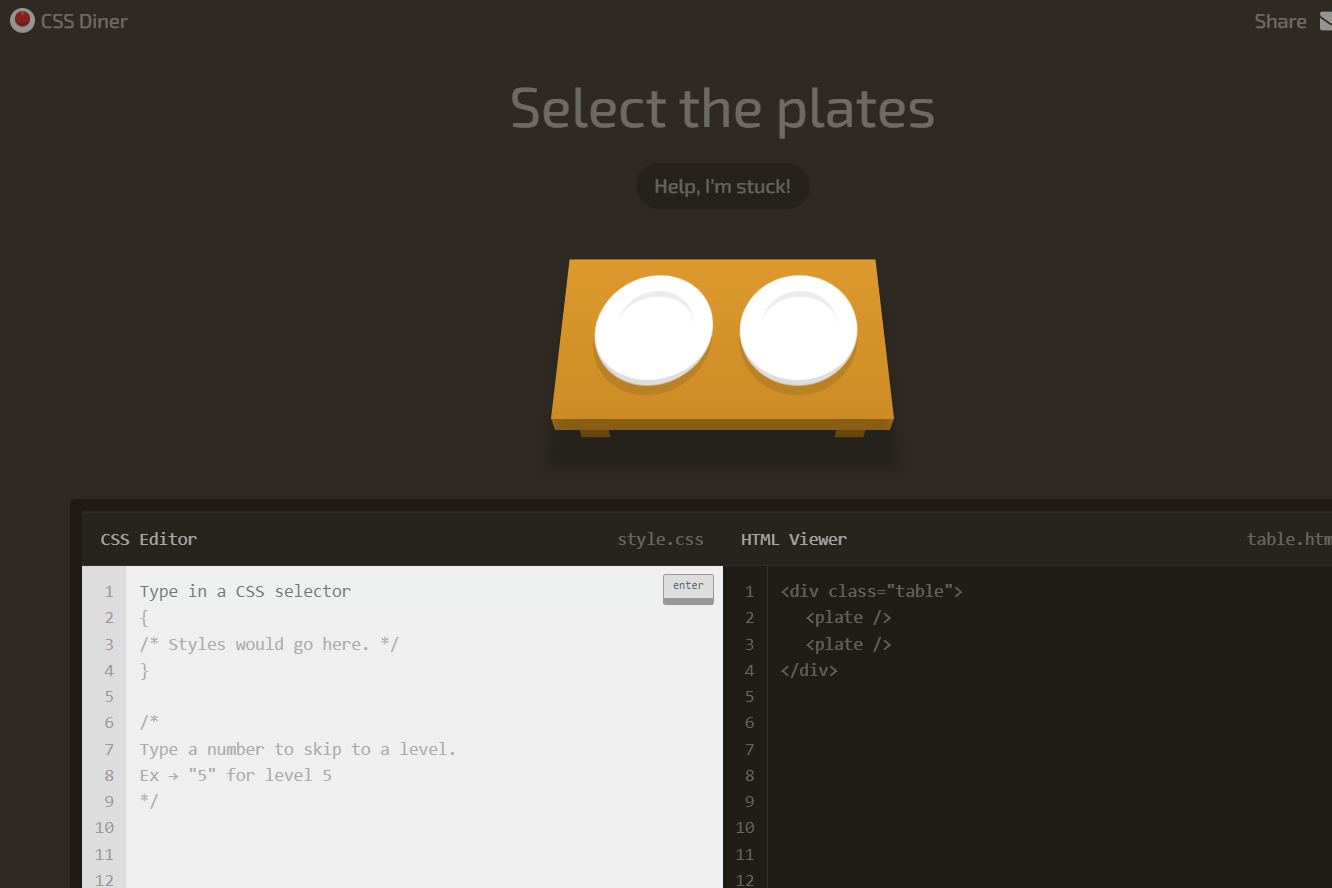Click the "style.css" file label

click(660, 539)
